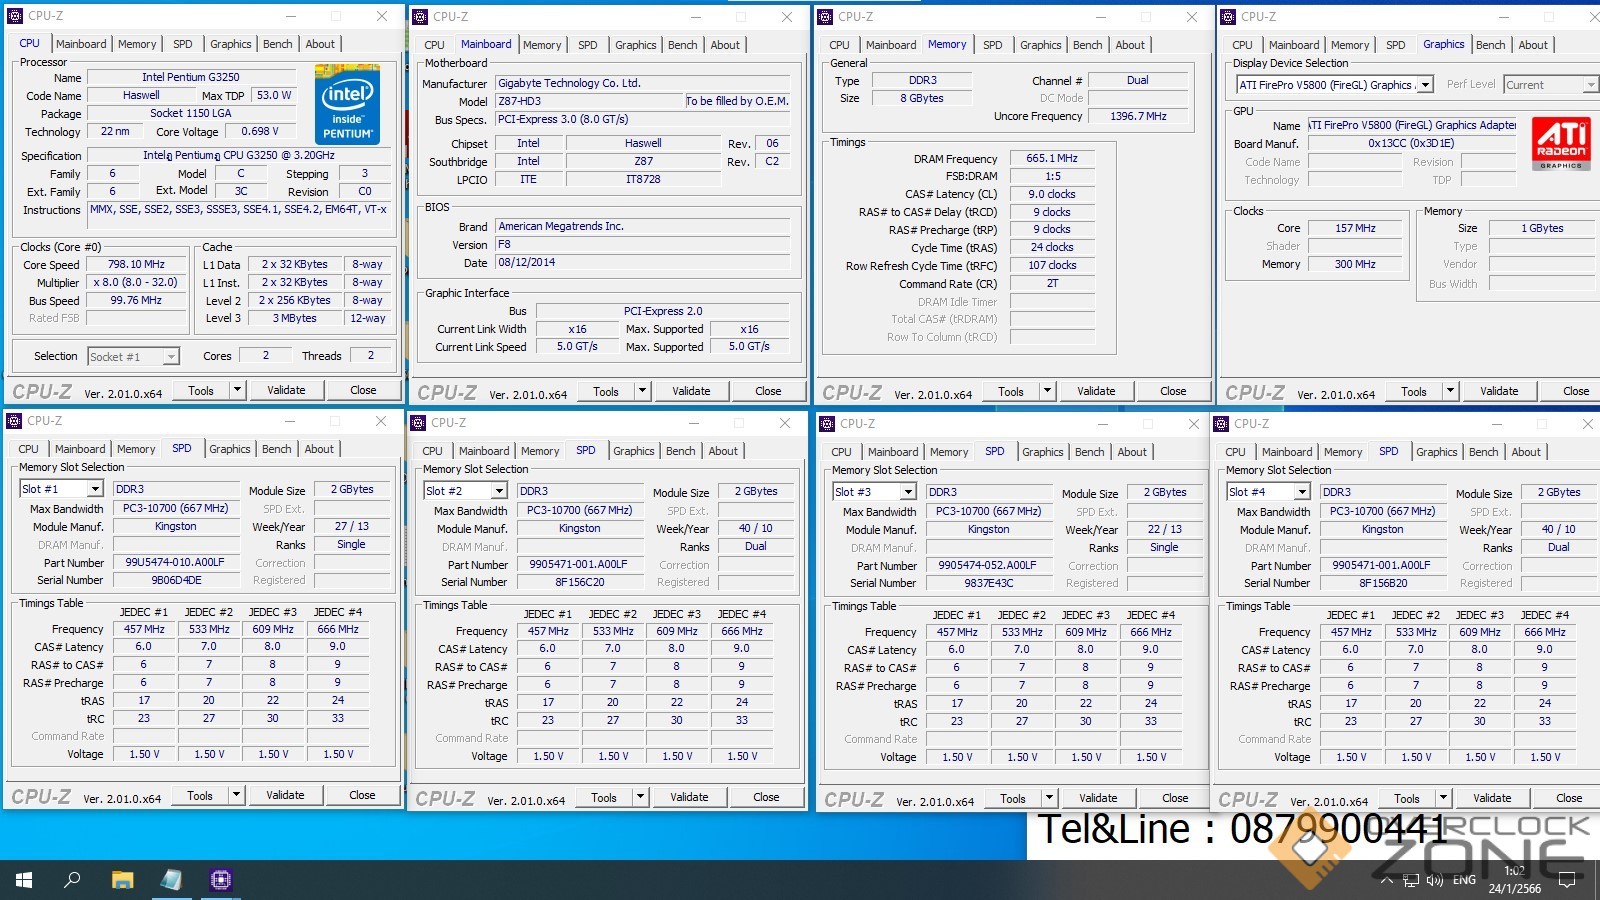The image size is (1600, 900).
Task: Expand the ATI FirePro V5800 display device dropdown
Action: pyautogui.click(x=1425, y=85)
